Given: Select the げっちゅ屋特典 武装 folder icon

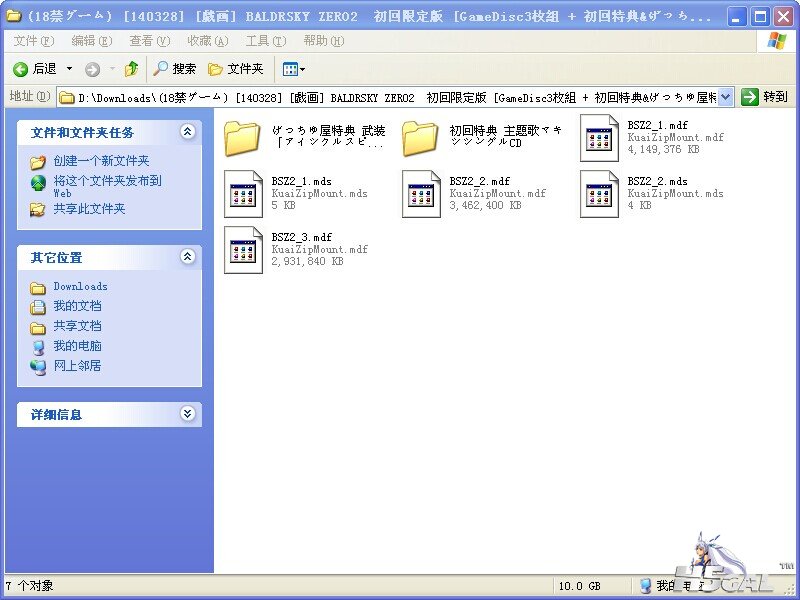Looking at the screenshot, I should tap(243, 138).
